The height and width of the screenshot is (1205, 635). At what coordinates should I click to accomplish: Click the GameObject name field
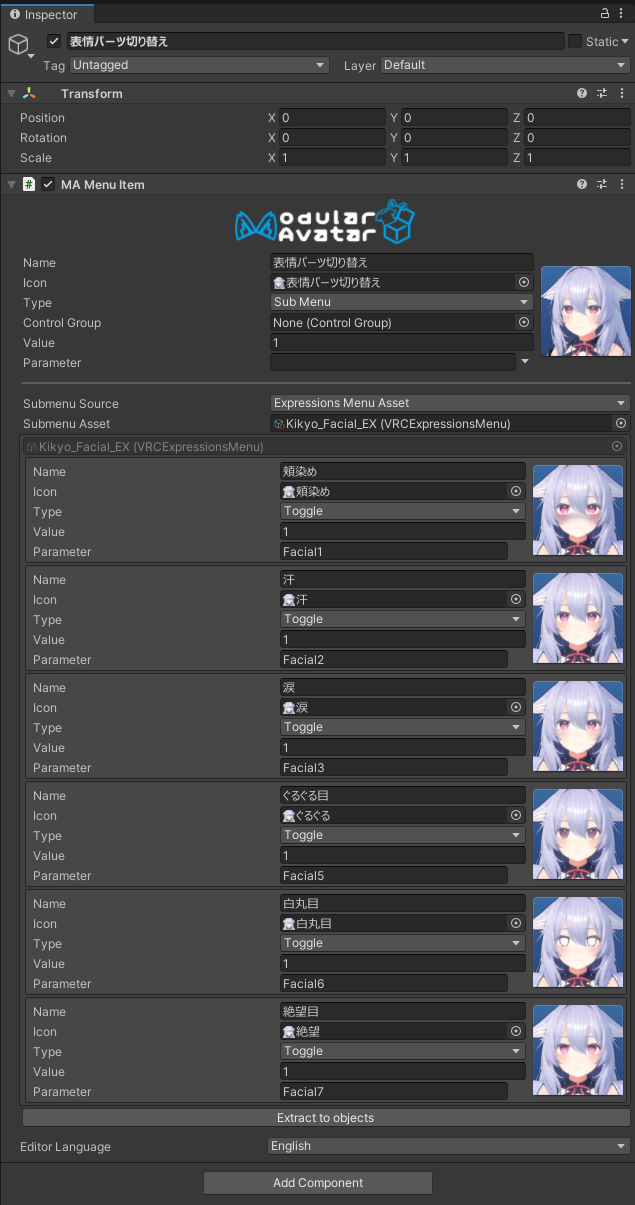pos(315,41)
